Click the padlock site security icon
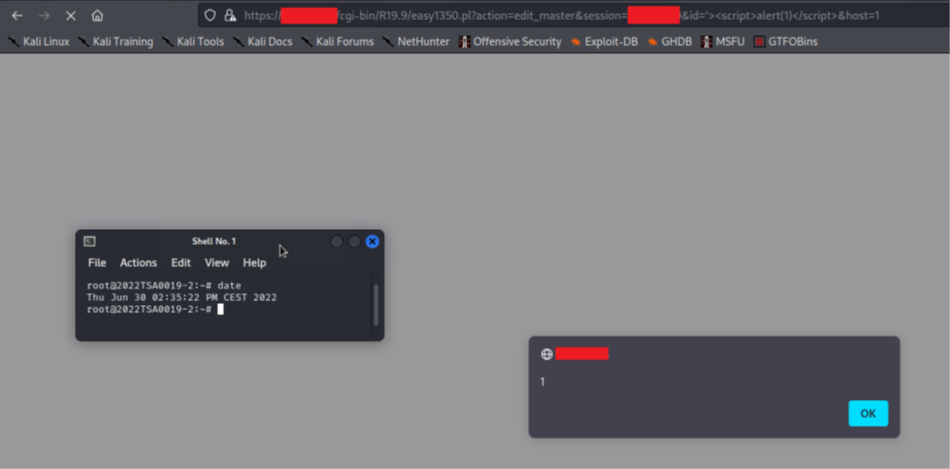950x469 pixels. pyautogui.click(x=230, y=15)
